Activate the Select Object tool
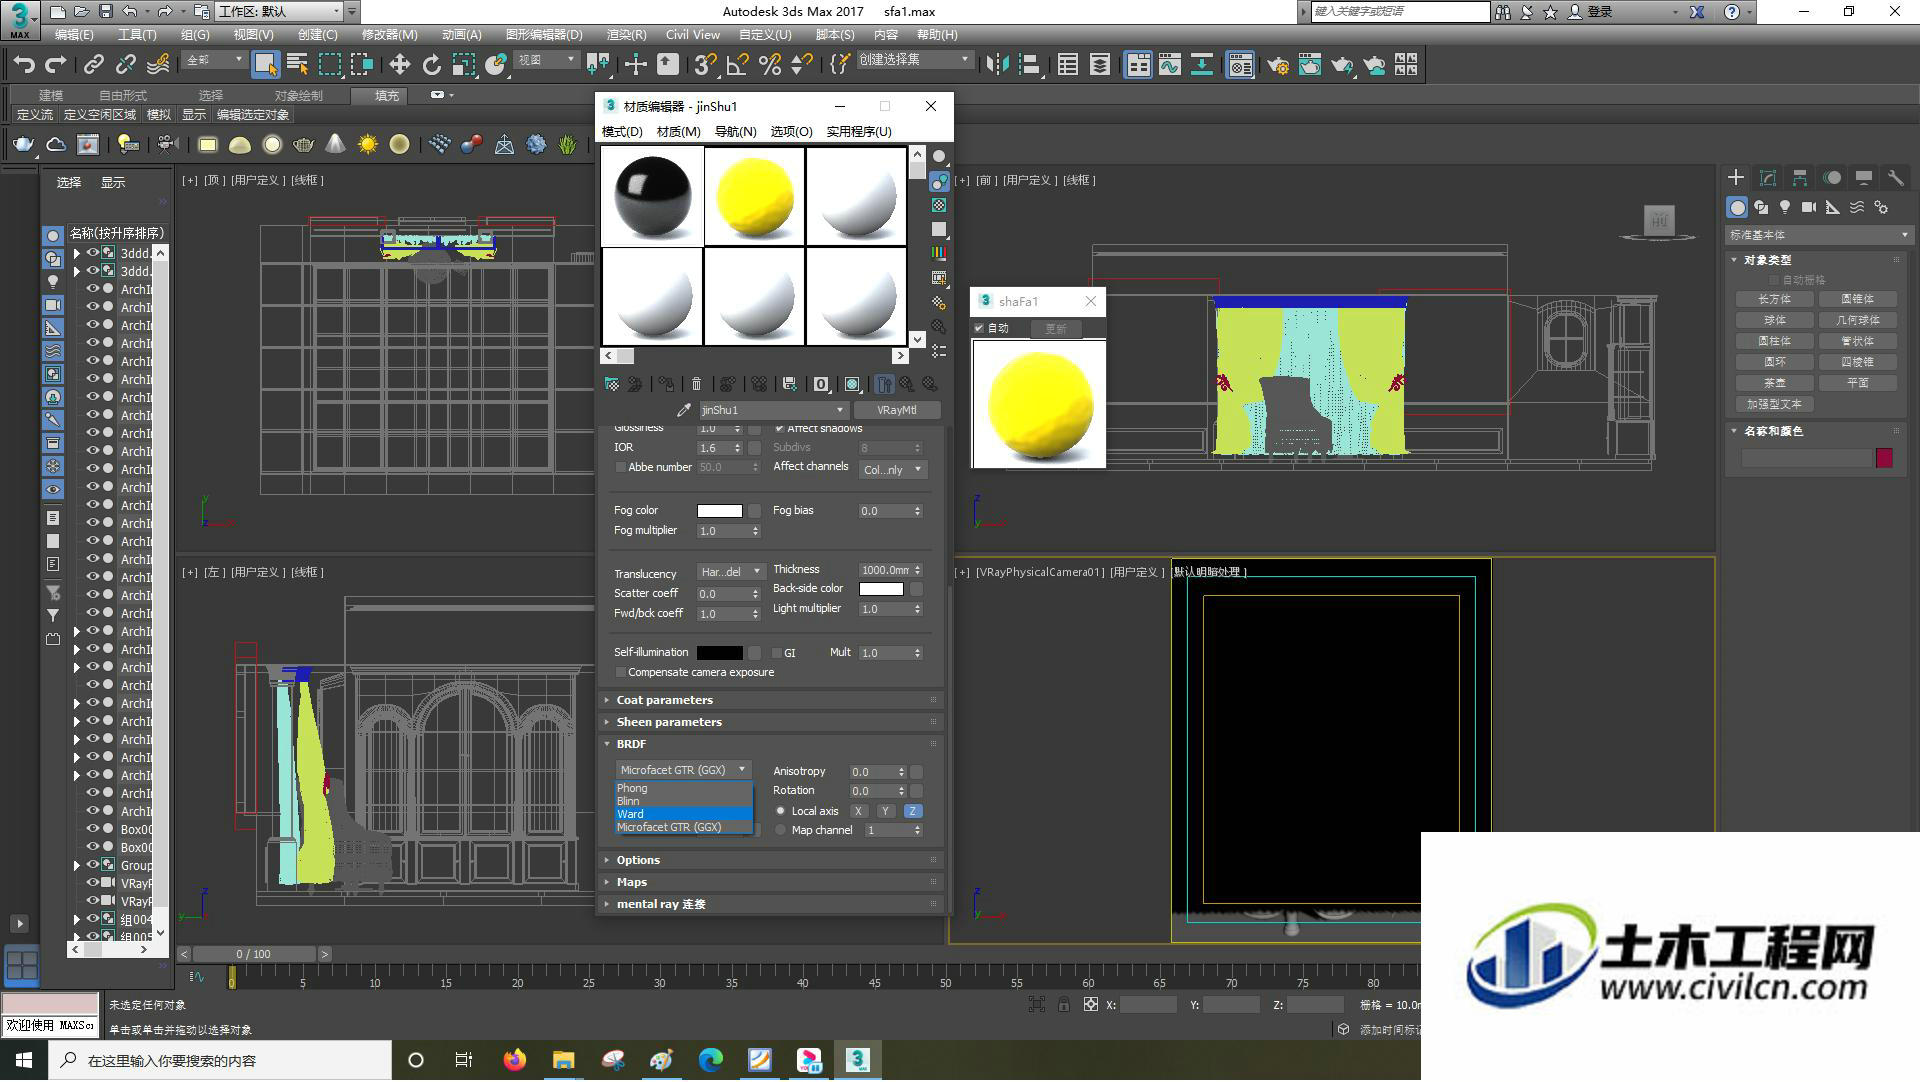This screenshot has width=1920, height=1082. click(x=265, y=65)
